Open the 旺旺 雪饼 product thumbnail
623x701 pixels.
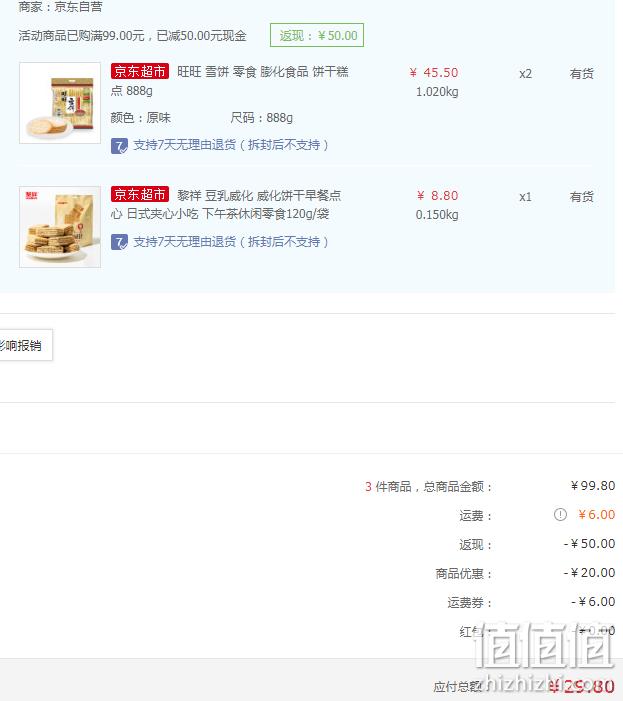[x=60, y=103]
